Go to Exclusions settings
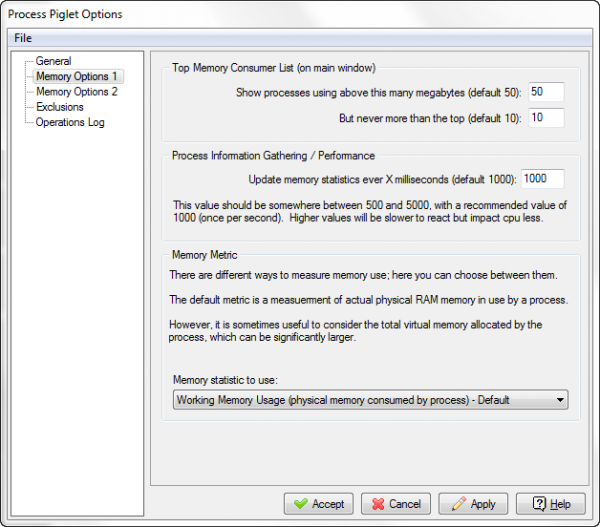This screenshot has width=600, height=527. click(x=60, y=107)
